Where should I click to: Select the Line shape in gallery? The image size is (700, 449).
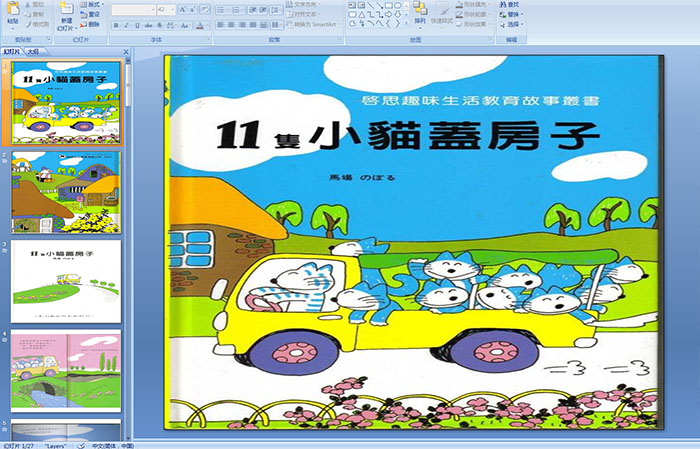pyautogui.click(x=371, y=5)
